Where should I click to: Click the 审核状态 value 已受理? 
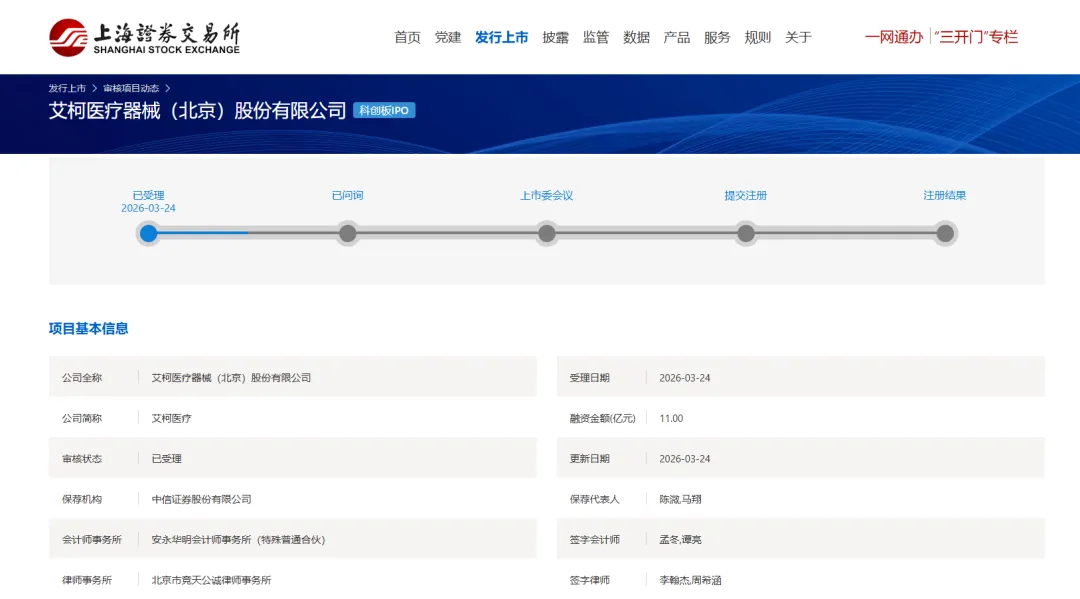[x=167, y=459]
